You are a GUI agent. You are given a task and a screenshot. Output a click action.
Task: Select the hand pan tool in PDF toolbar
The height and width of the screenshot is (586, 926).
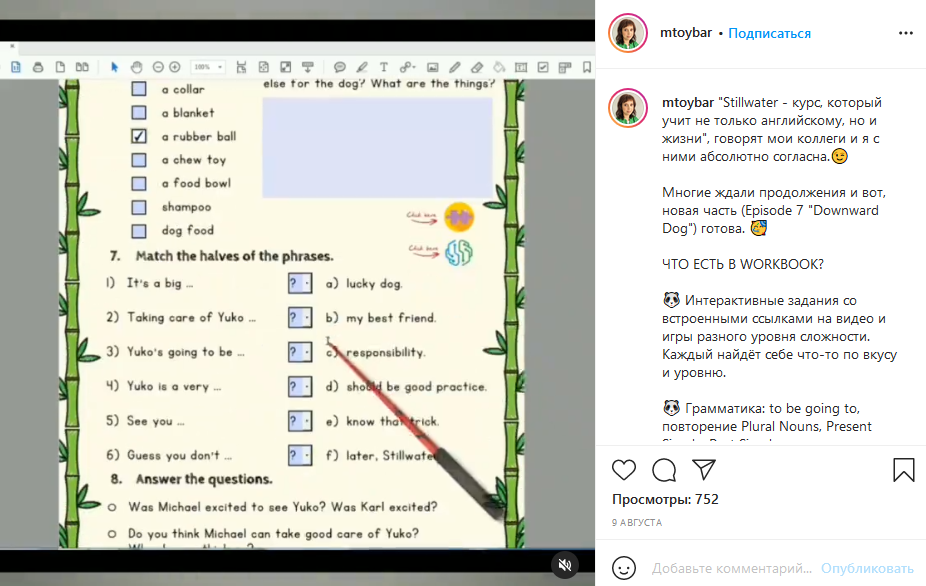[136, 67]
